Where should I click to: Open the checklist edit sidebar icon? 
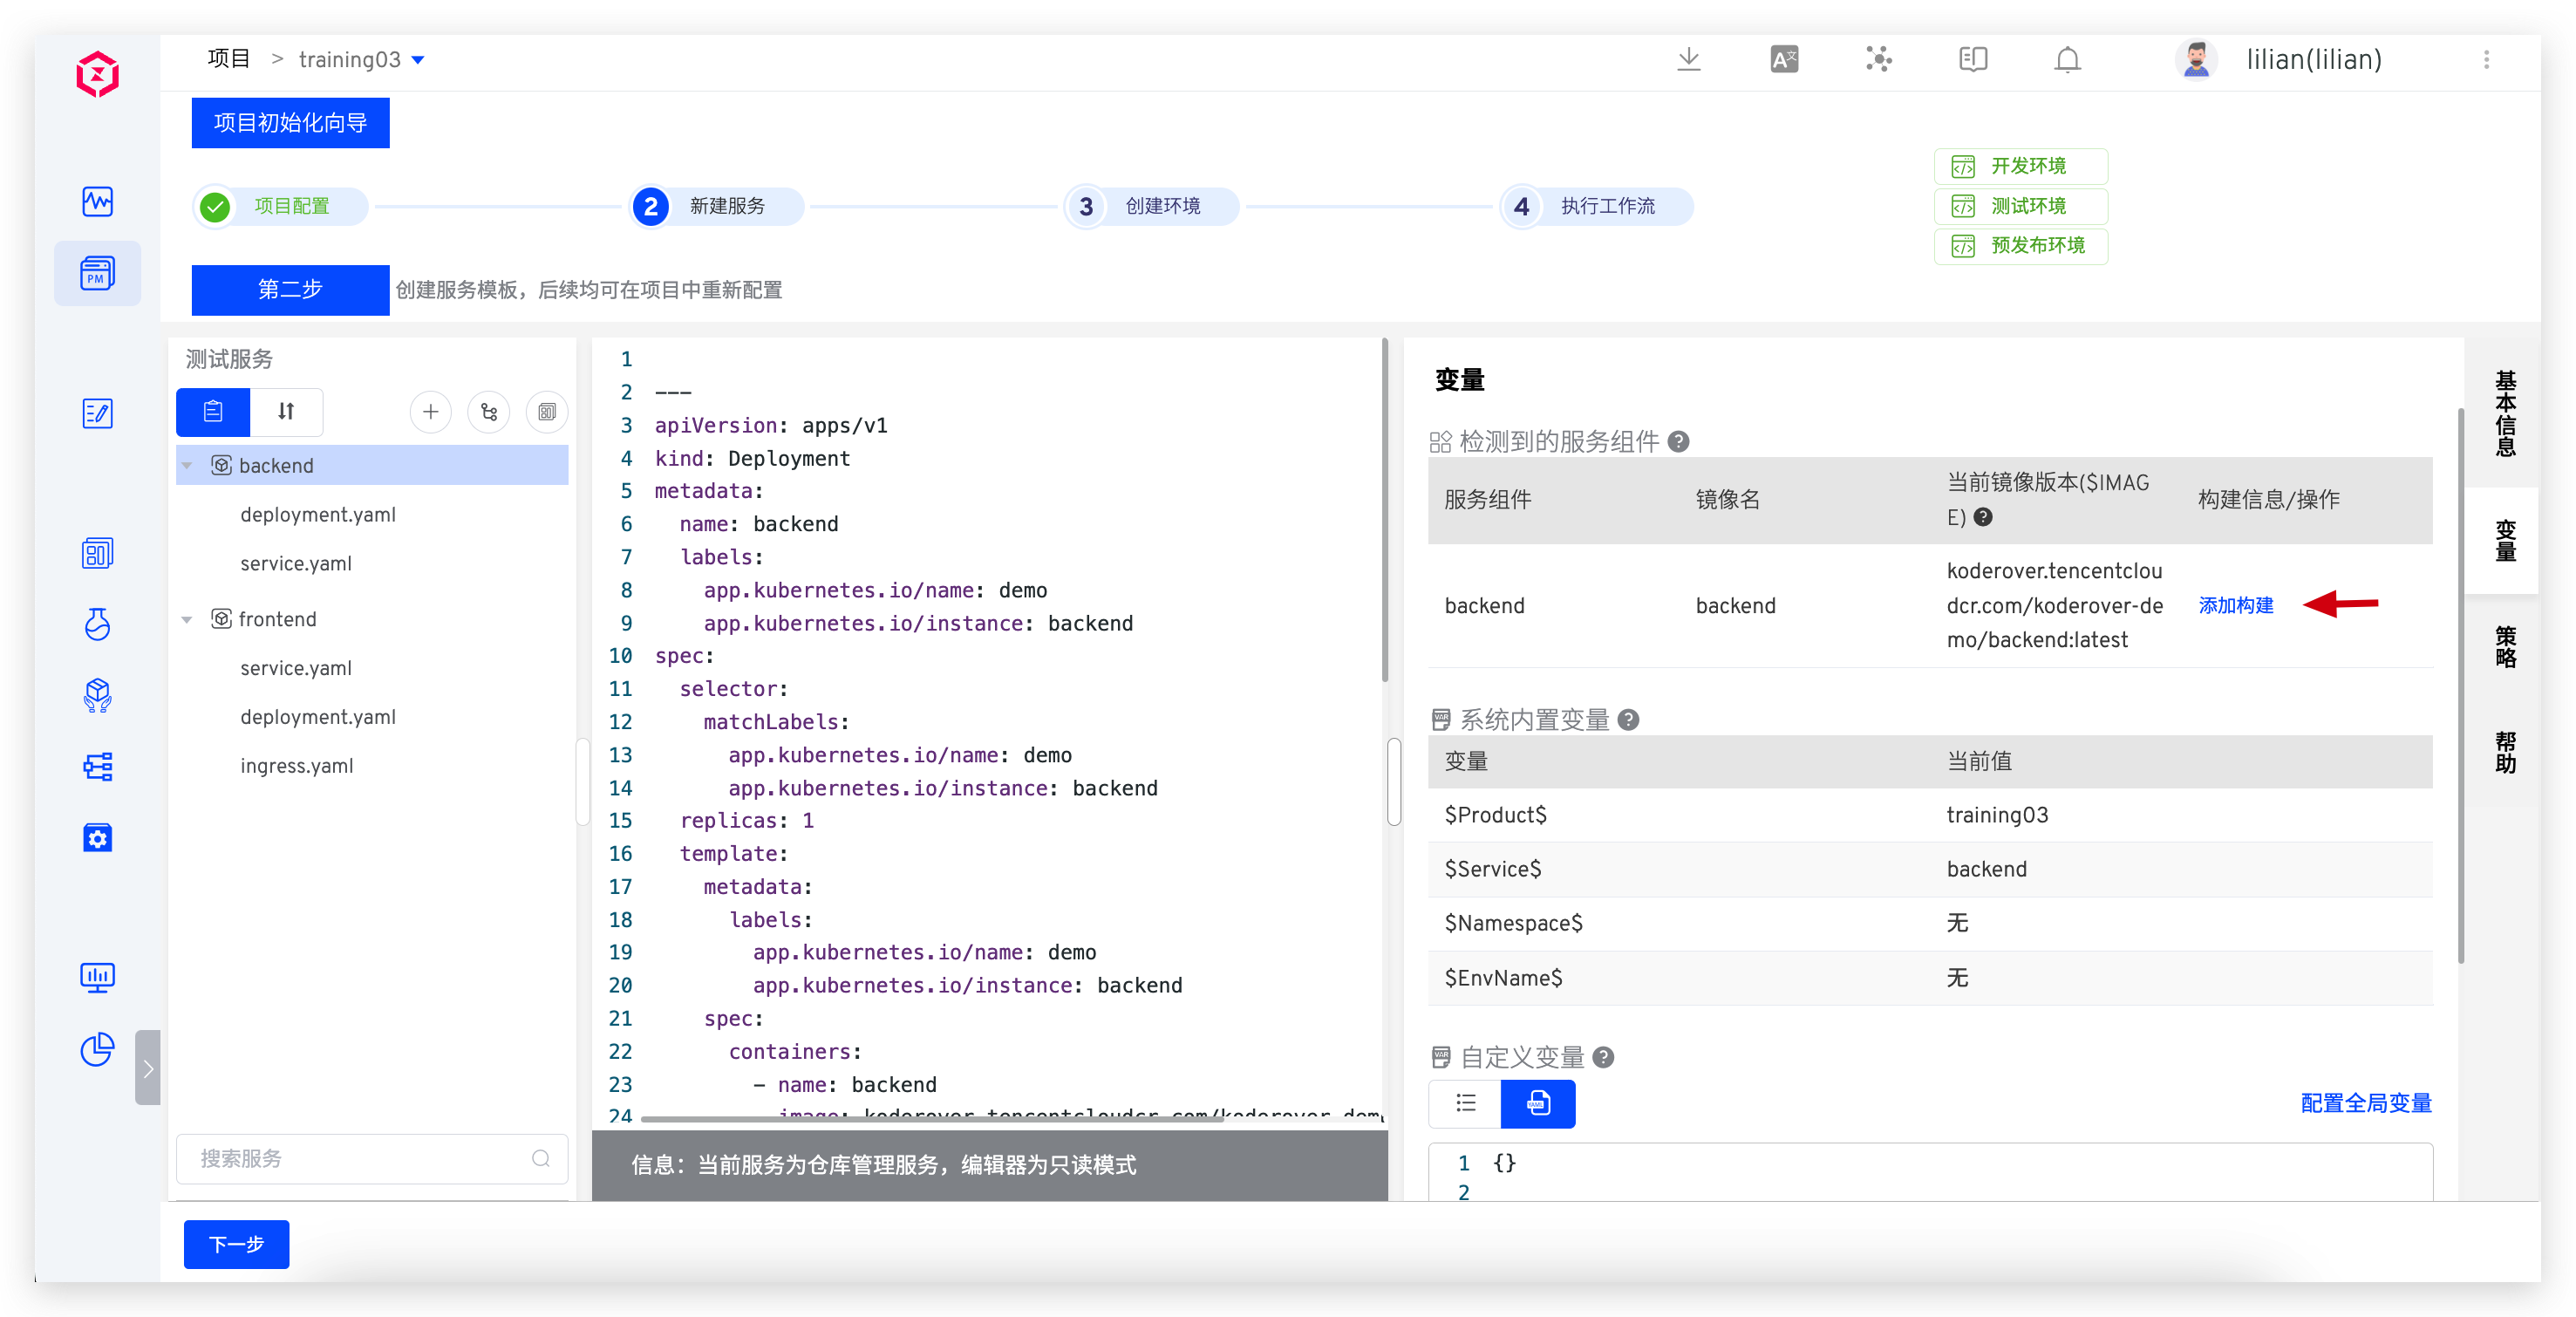click(97, 413)
